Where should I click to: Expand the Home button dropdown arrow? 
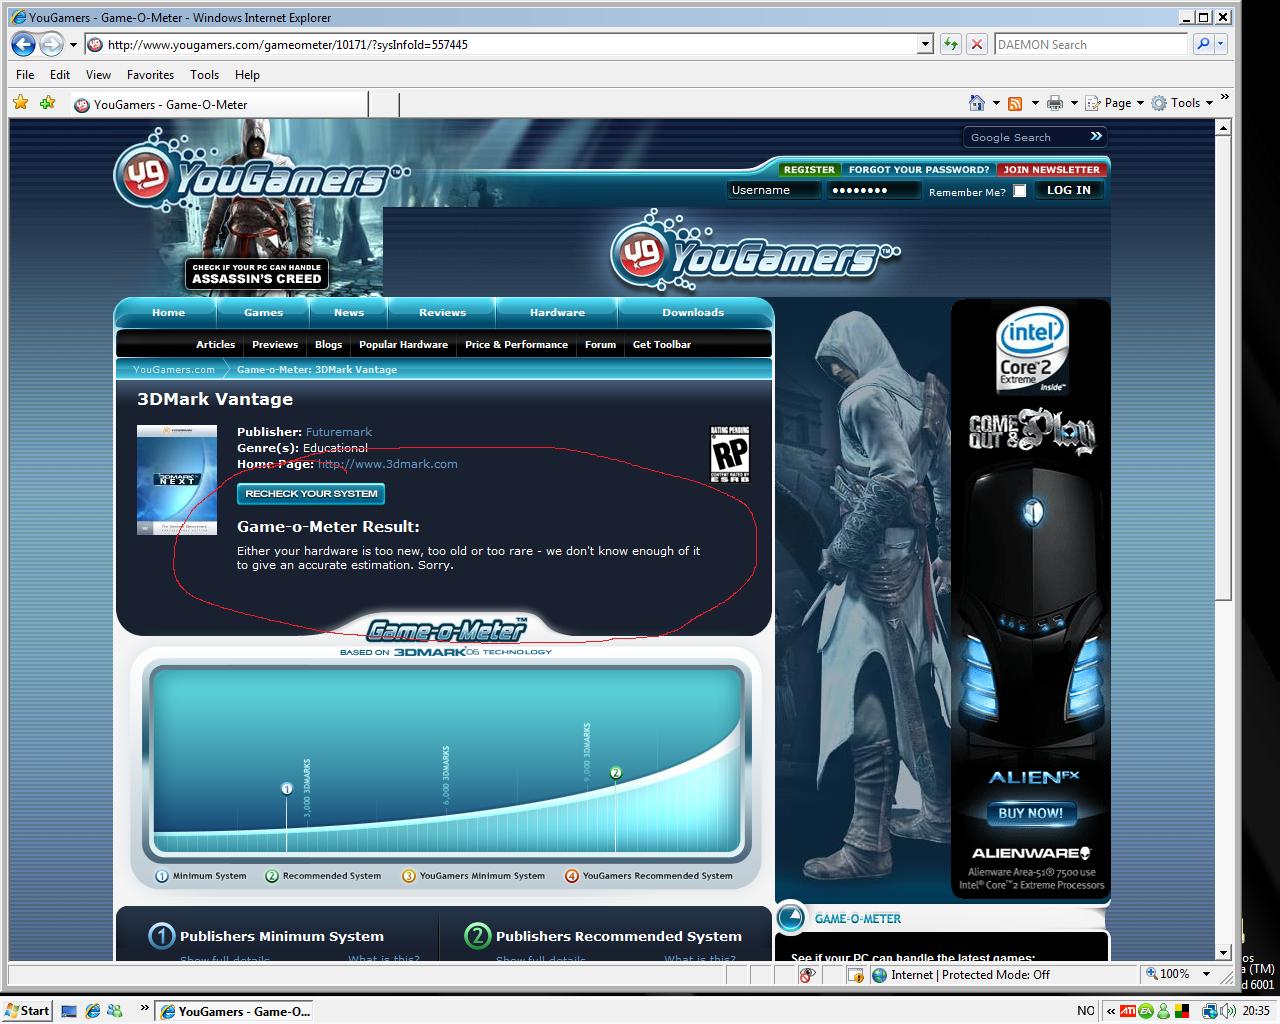(x=996, y=103)
